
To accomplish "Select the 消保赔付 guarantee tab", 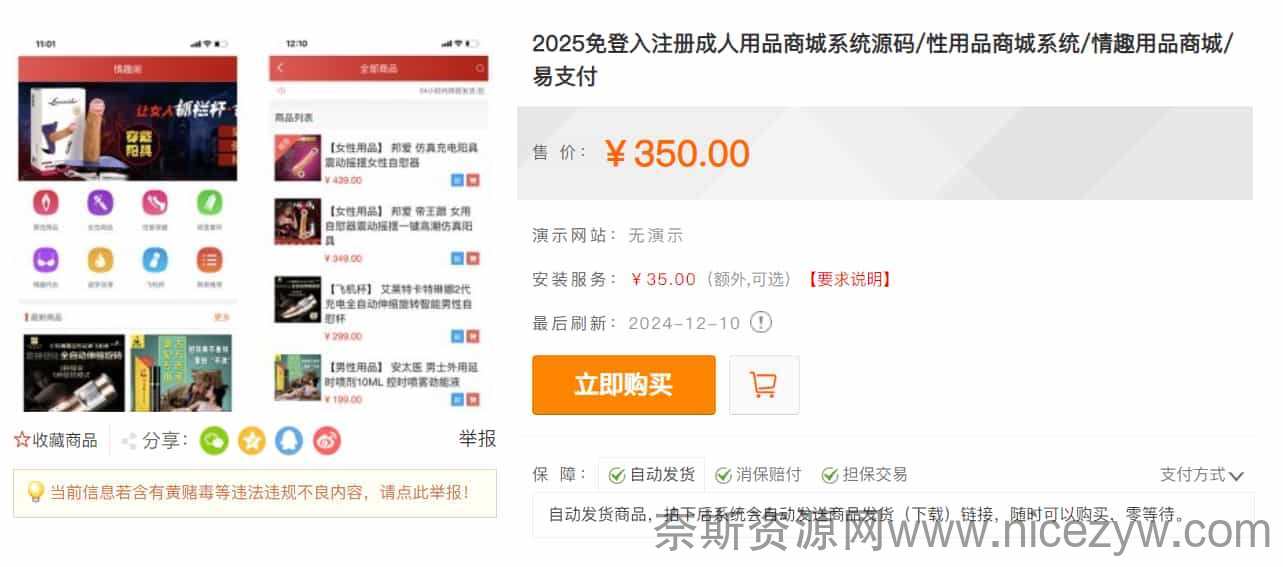I will 758,475.
